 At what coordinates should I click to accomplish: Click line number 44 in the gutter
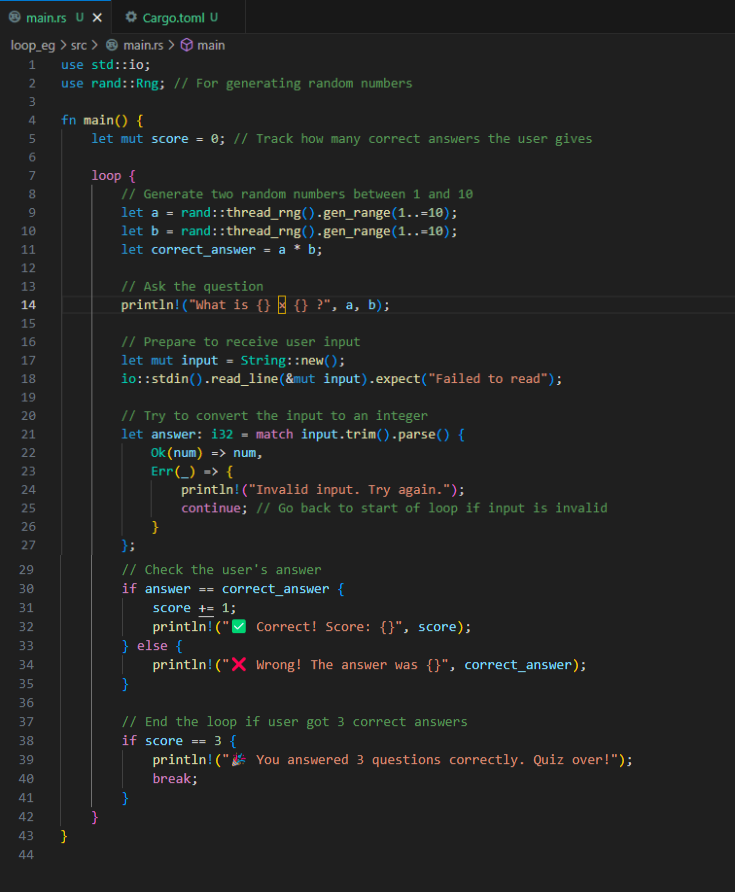(26, 854)
